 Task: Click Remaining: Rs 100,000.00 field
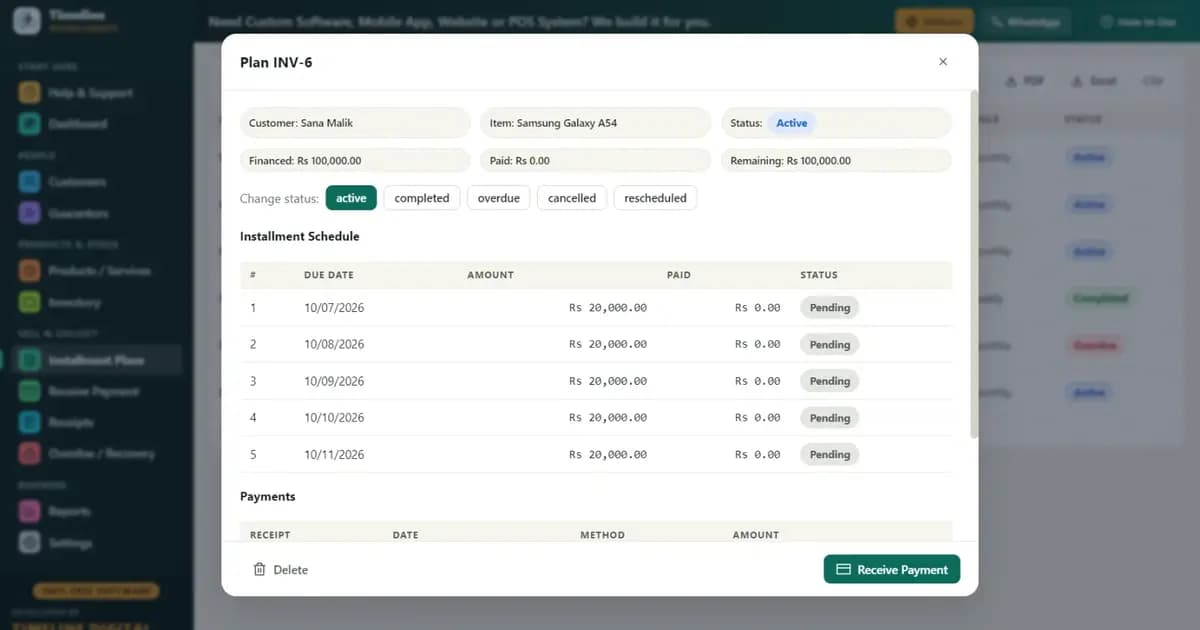836,160
